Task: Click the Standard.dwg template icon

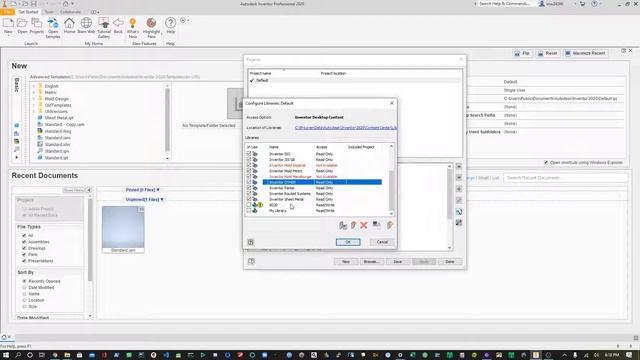Action: pyautogui.click(x=40, y=131)
